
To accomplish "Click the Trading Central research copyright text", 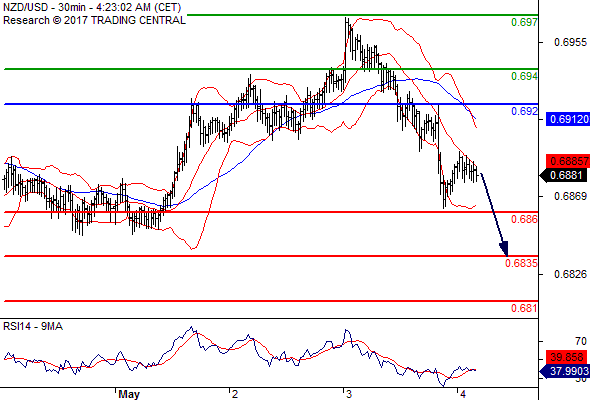I will pos(94,20).
